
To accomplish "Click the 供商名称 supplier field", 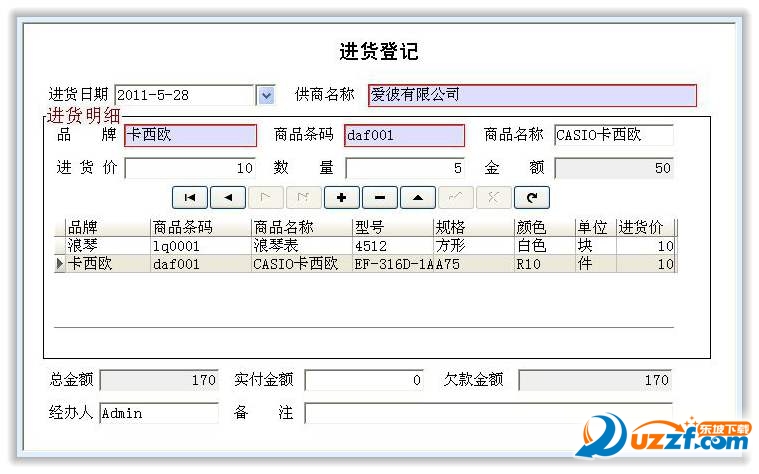I will pos(532,95).
